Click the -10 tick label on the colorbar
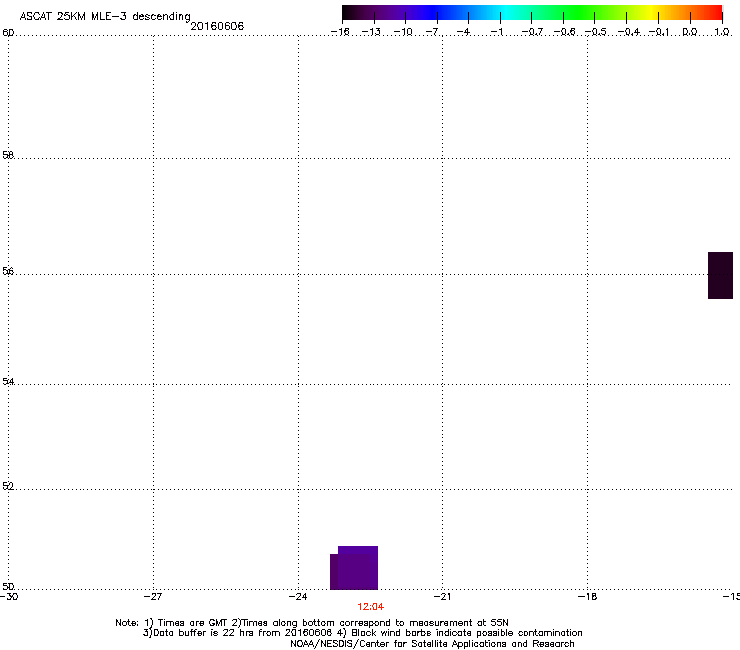The width and height of the screenshot is (740, 650). (x=403, y=32)
